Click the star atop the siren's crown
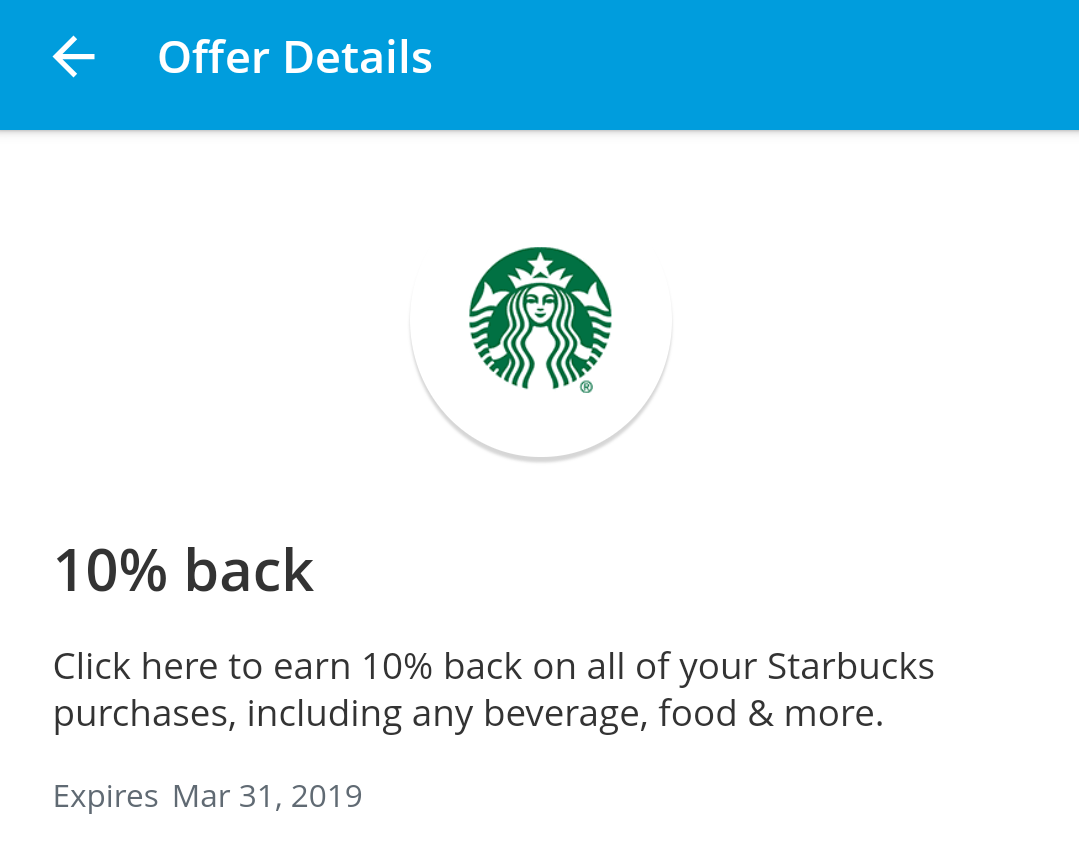Image resolution: width=1079 pixels, height=861 pixels. [541, 264]
